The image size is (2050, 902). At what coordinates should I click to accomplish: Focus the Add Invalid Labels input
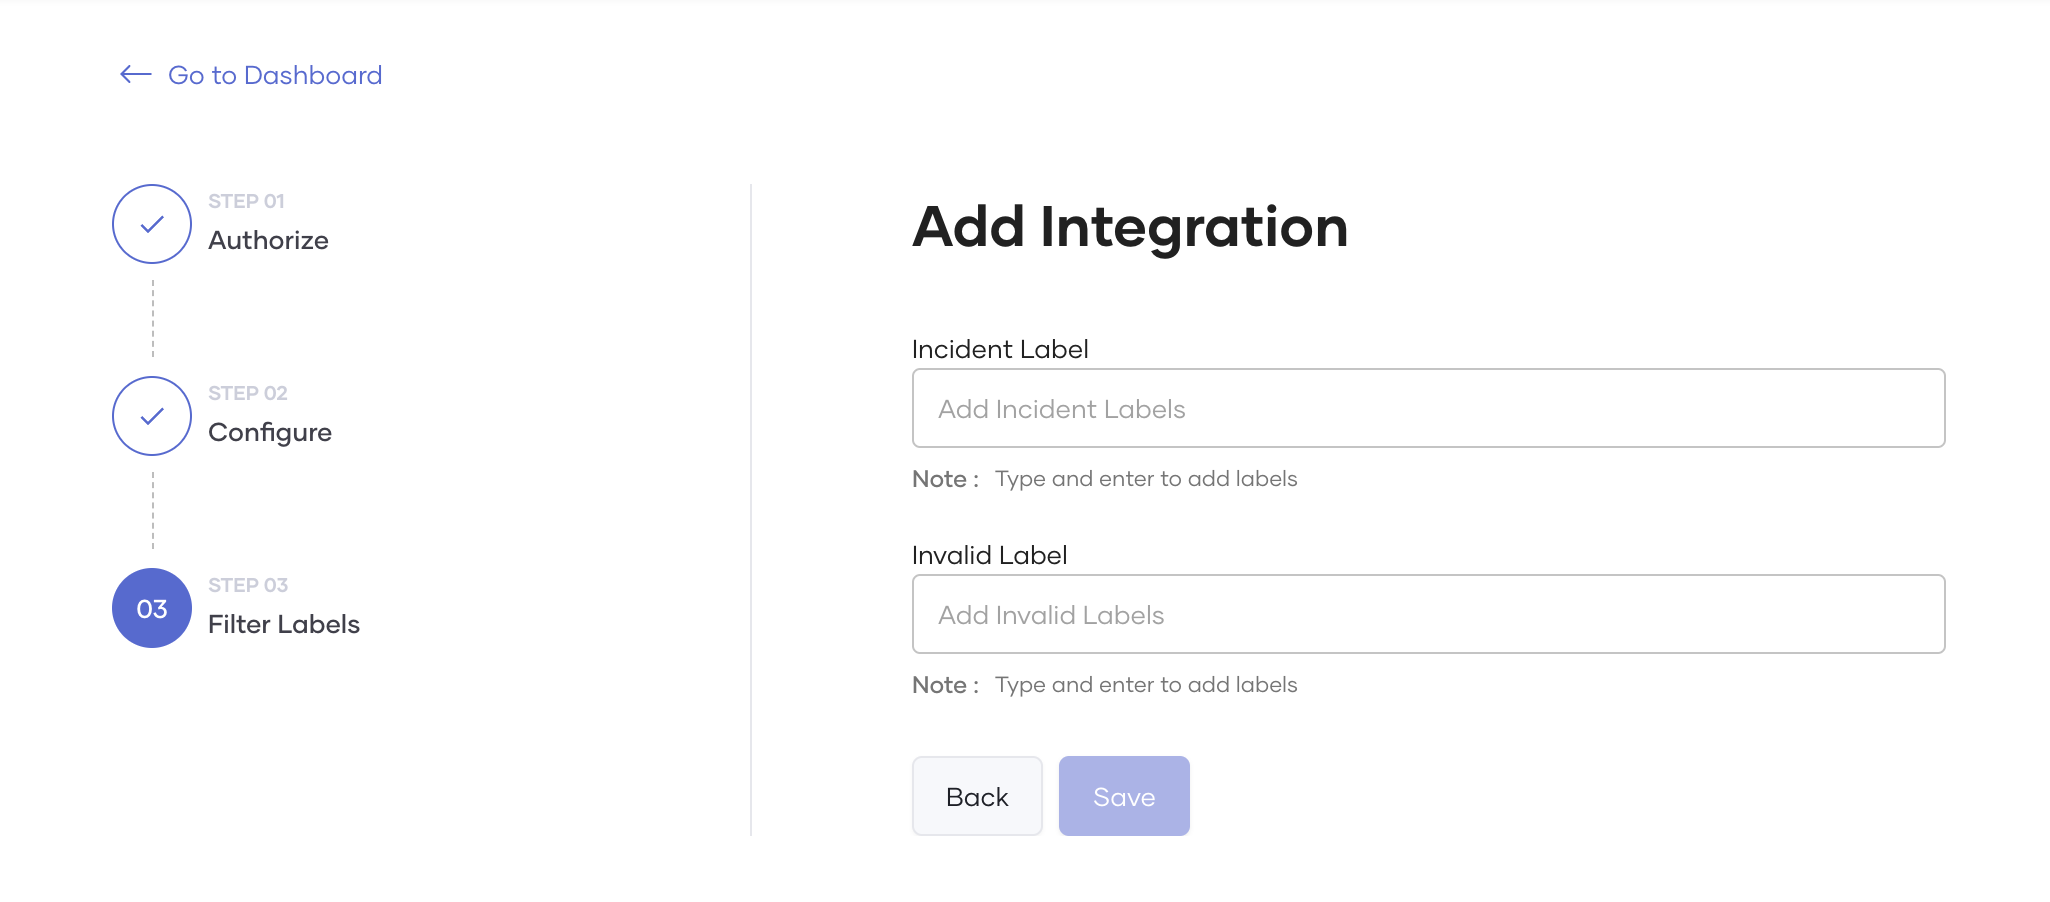click(1428, 614)
